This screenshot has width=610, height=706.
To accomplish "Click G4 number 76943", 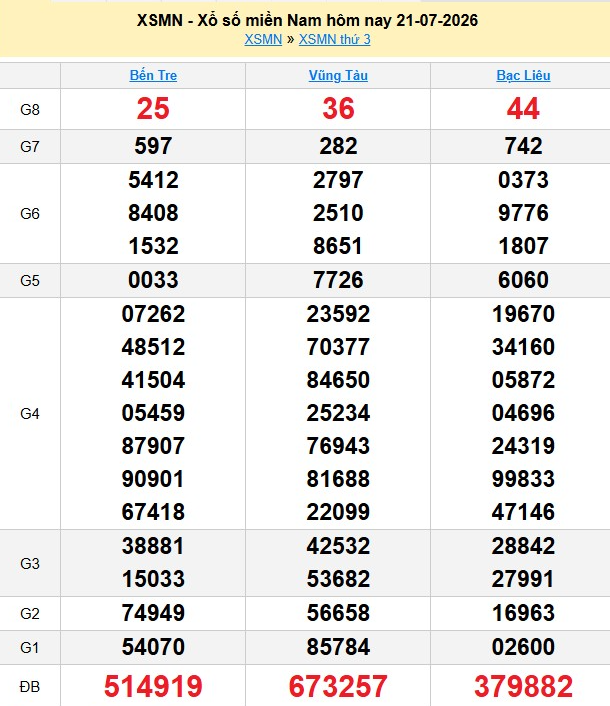I will point(338,446).
